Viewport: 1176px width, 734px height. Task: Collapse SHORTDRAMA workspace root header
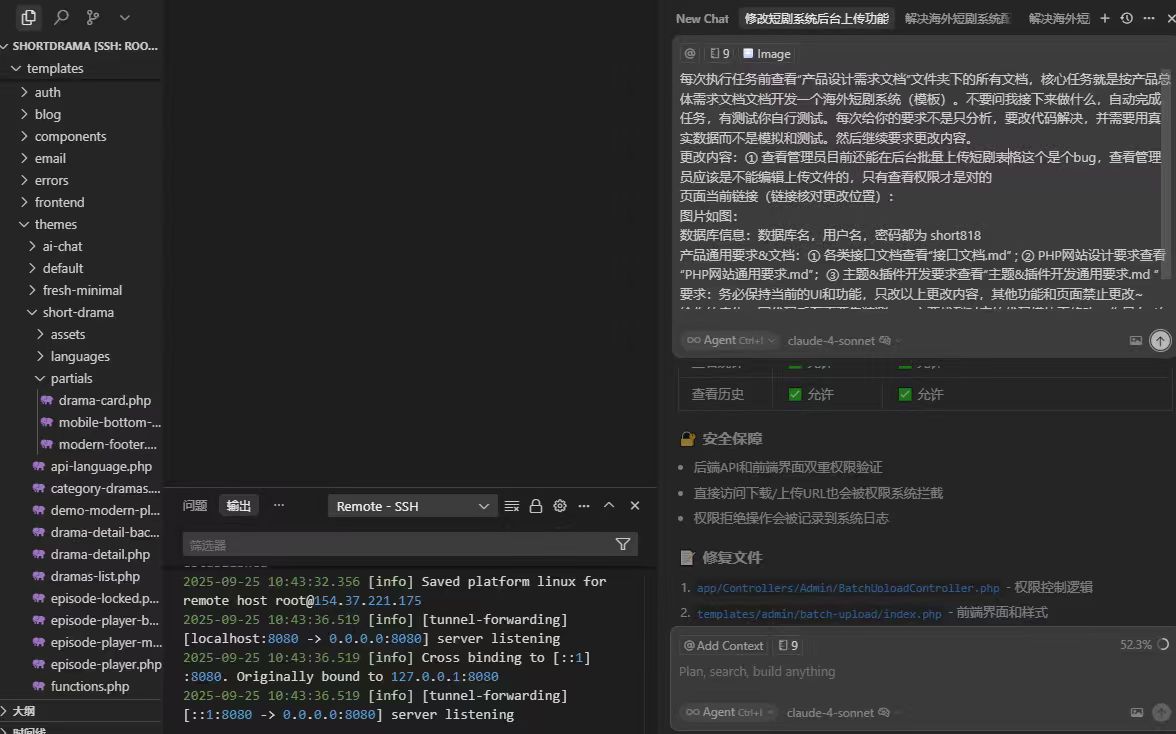(x=80, y=46)
